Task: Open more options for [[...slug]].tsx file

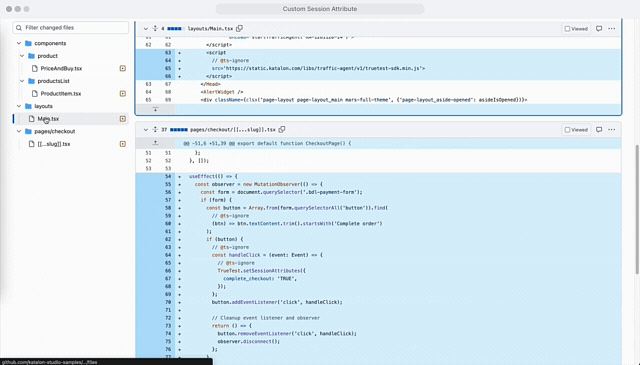Action: (x=611, y=130)
